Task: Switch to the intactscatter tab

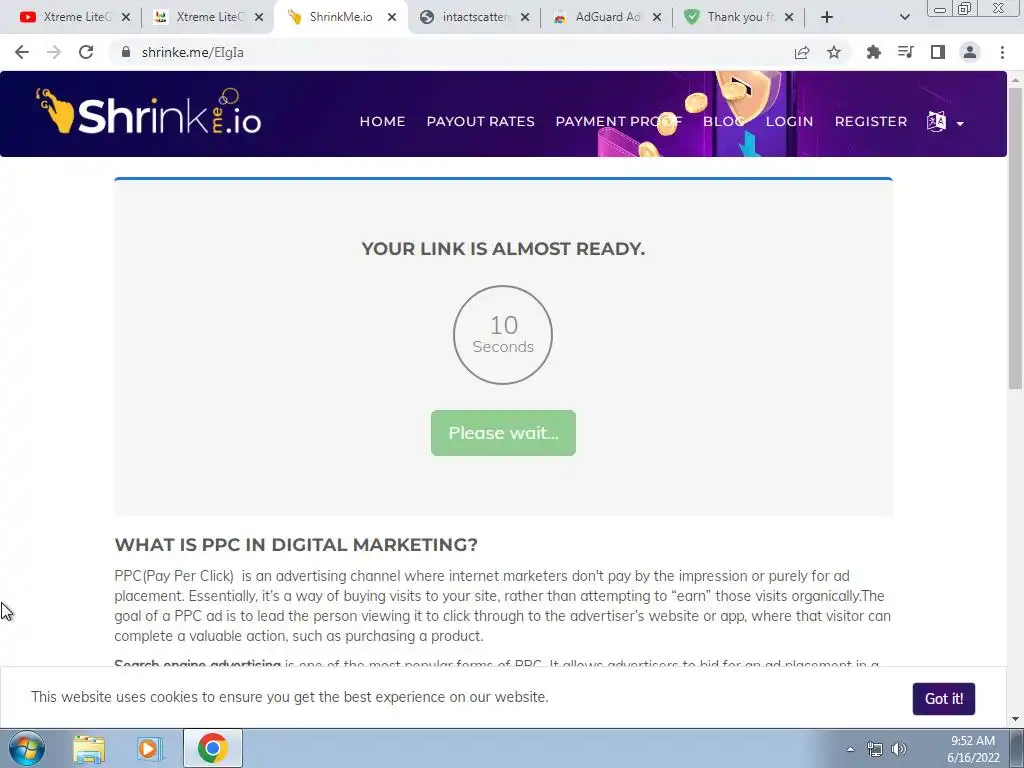Action: pos(474,17)
